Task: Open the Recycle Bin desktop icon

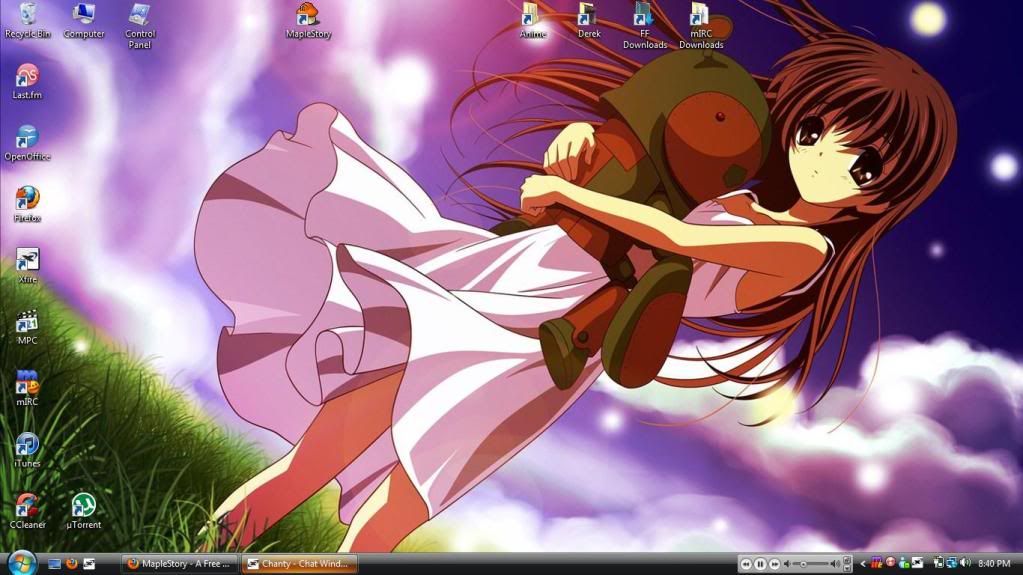Action: (x=27, y=21)
